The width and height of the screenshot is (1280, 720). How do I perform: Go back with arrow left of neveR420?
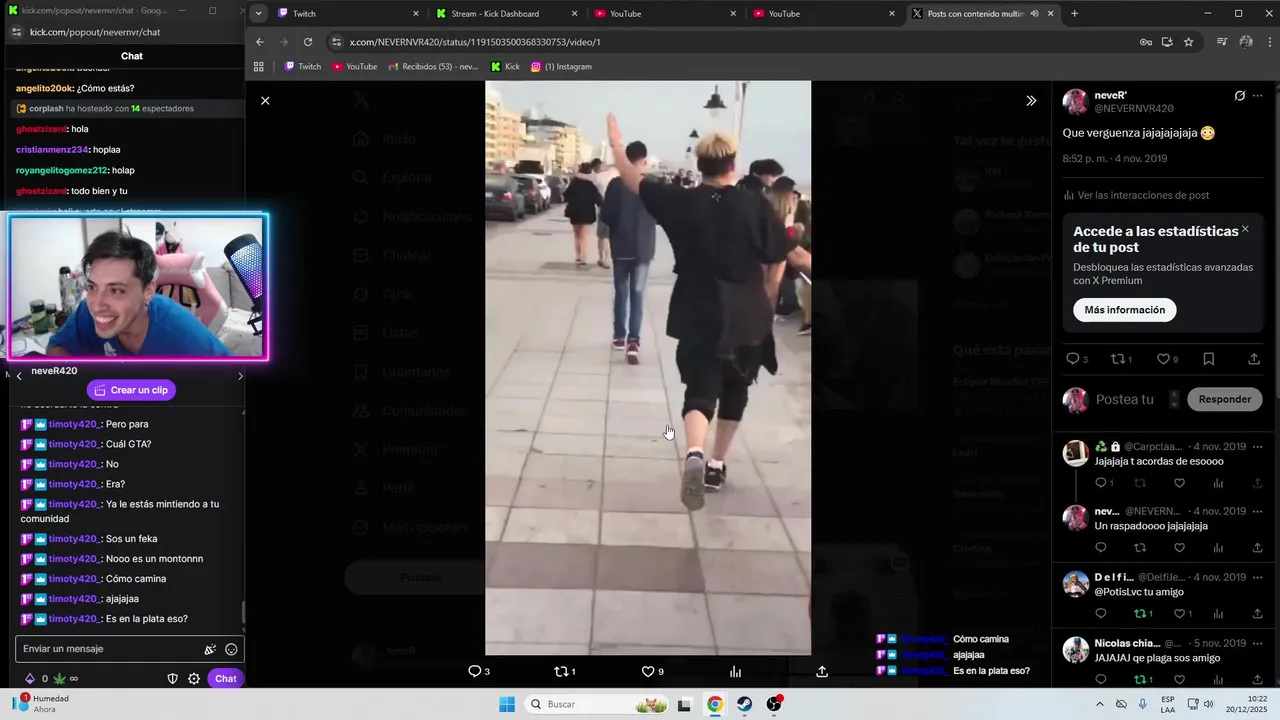[19, 376]
